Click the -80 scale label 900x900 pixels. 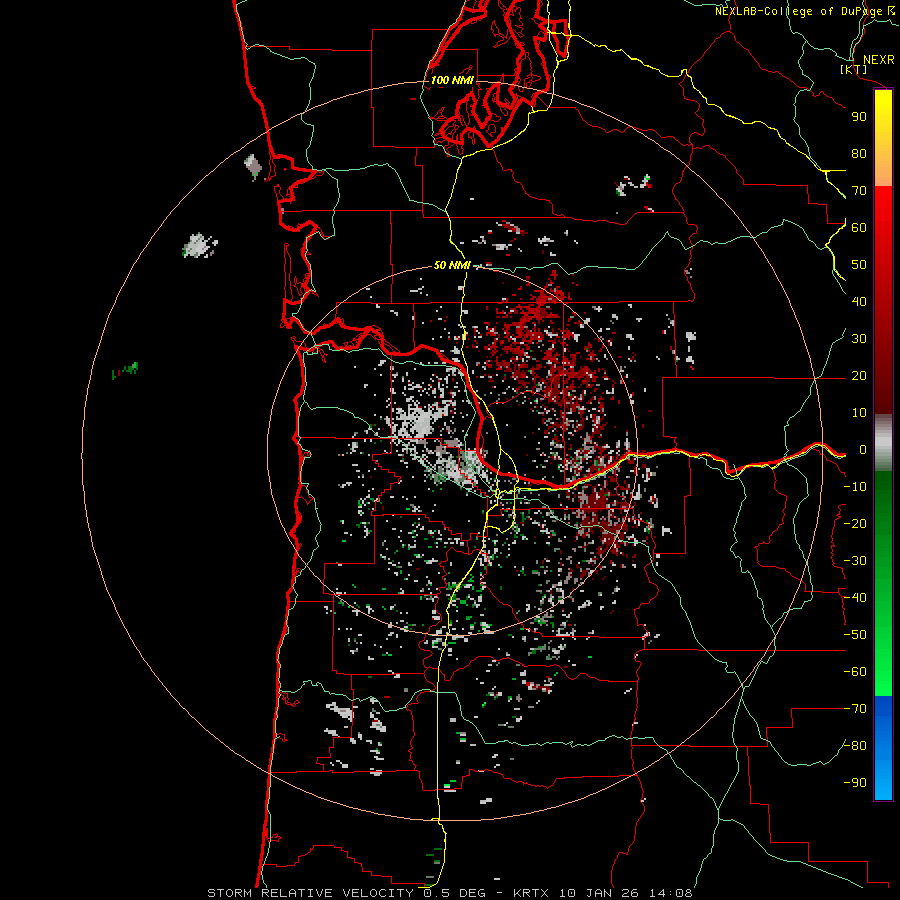tap(855, 746)
